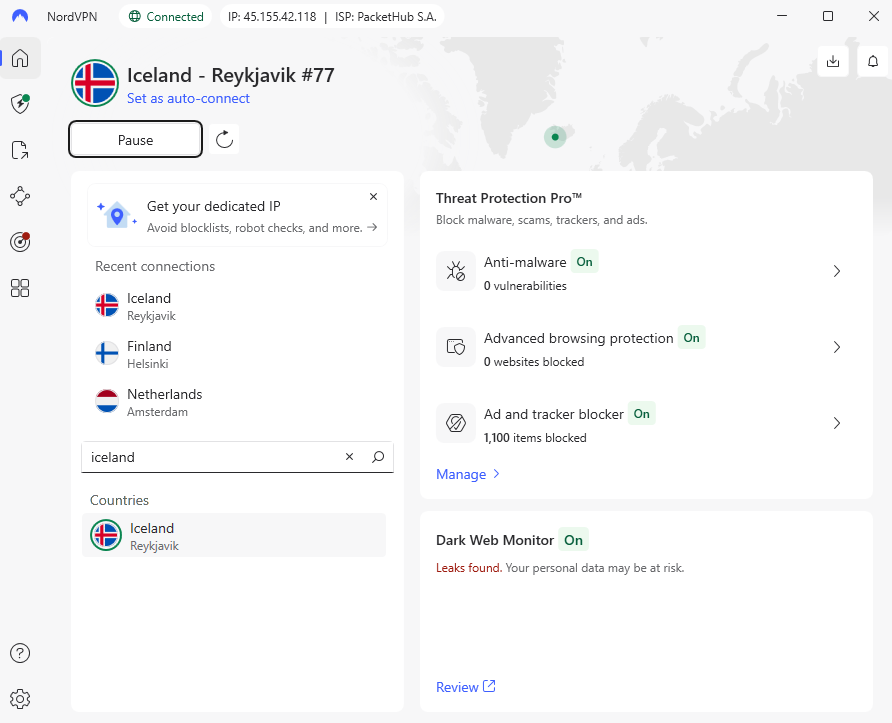Screen dimensions: 892x723
Task: Open Dark Web Monitor target icon in sidebar
Action: pyautogui.click(x=20, y=242)
